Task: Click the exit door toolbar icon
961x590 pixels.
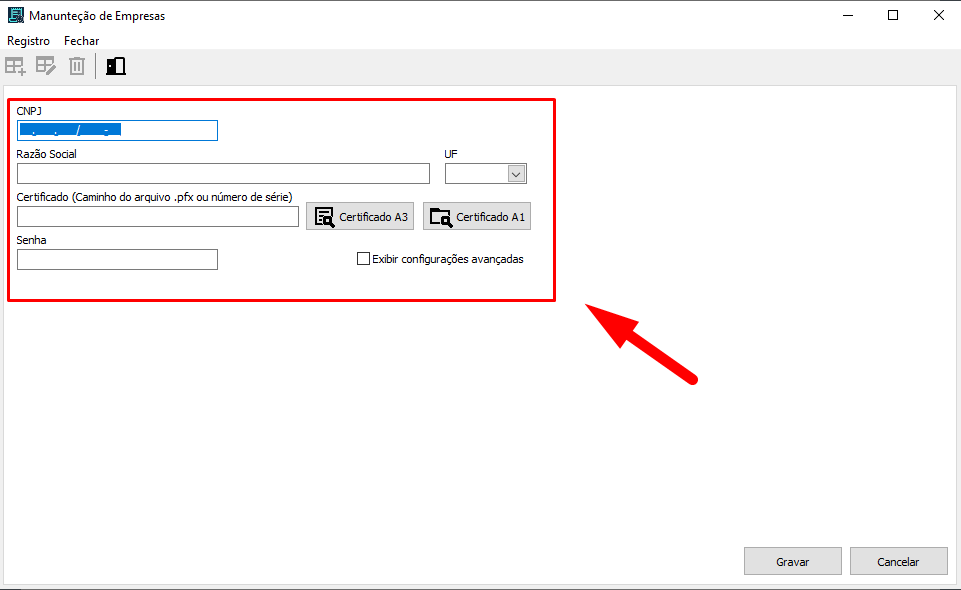Action: 116,67
